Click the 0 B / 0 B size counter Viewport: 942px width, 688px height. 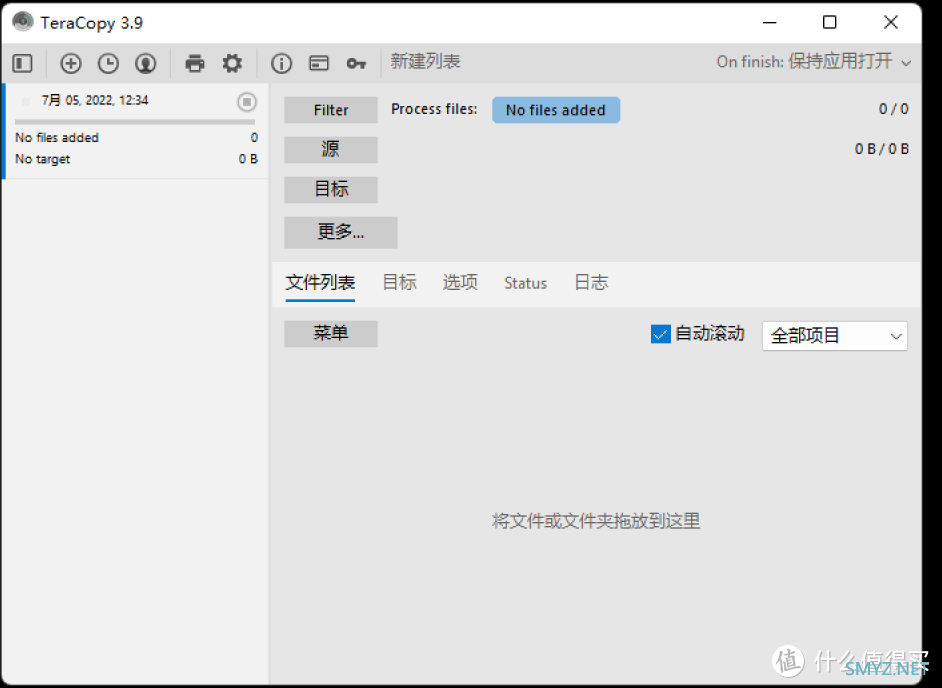[x=882, y=148]
